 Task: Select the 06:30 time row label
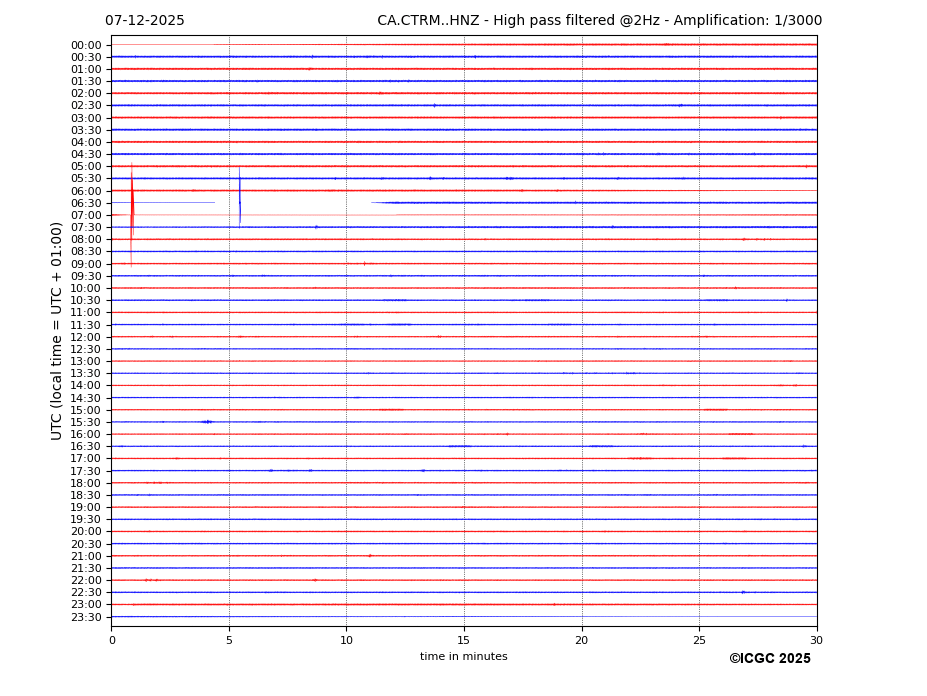pos(86,203)
